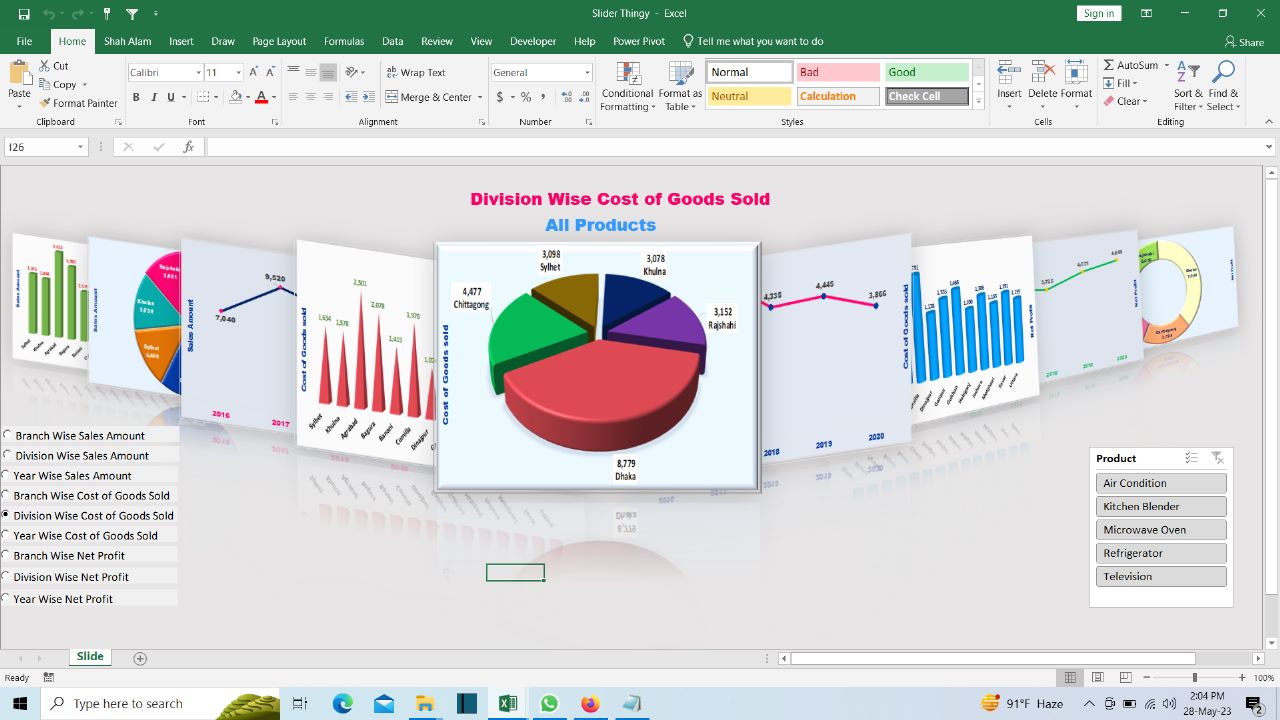Toggle Bold formatting in Font group
Viewport: 1280px width, 720px height.
[136, 97]
